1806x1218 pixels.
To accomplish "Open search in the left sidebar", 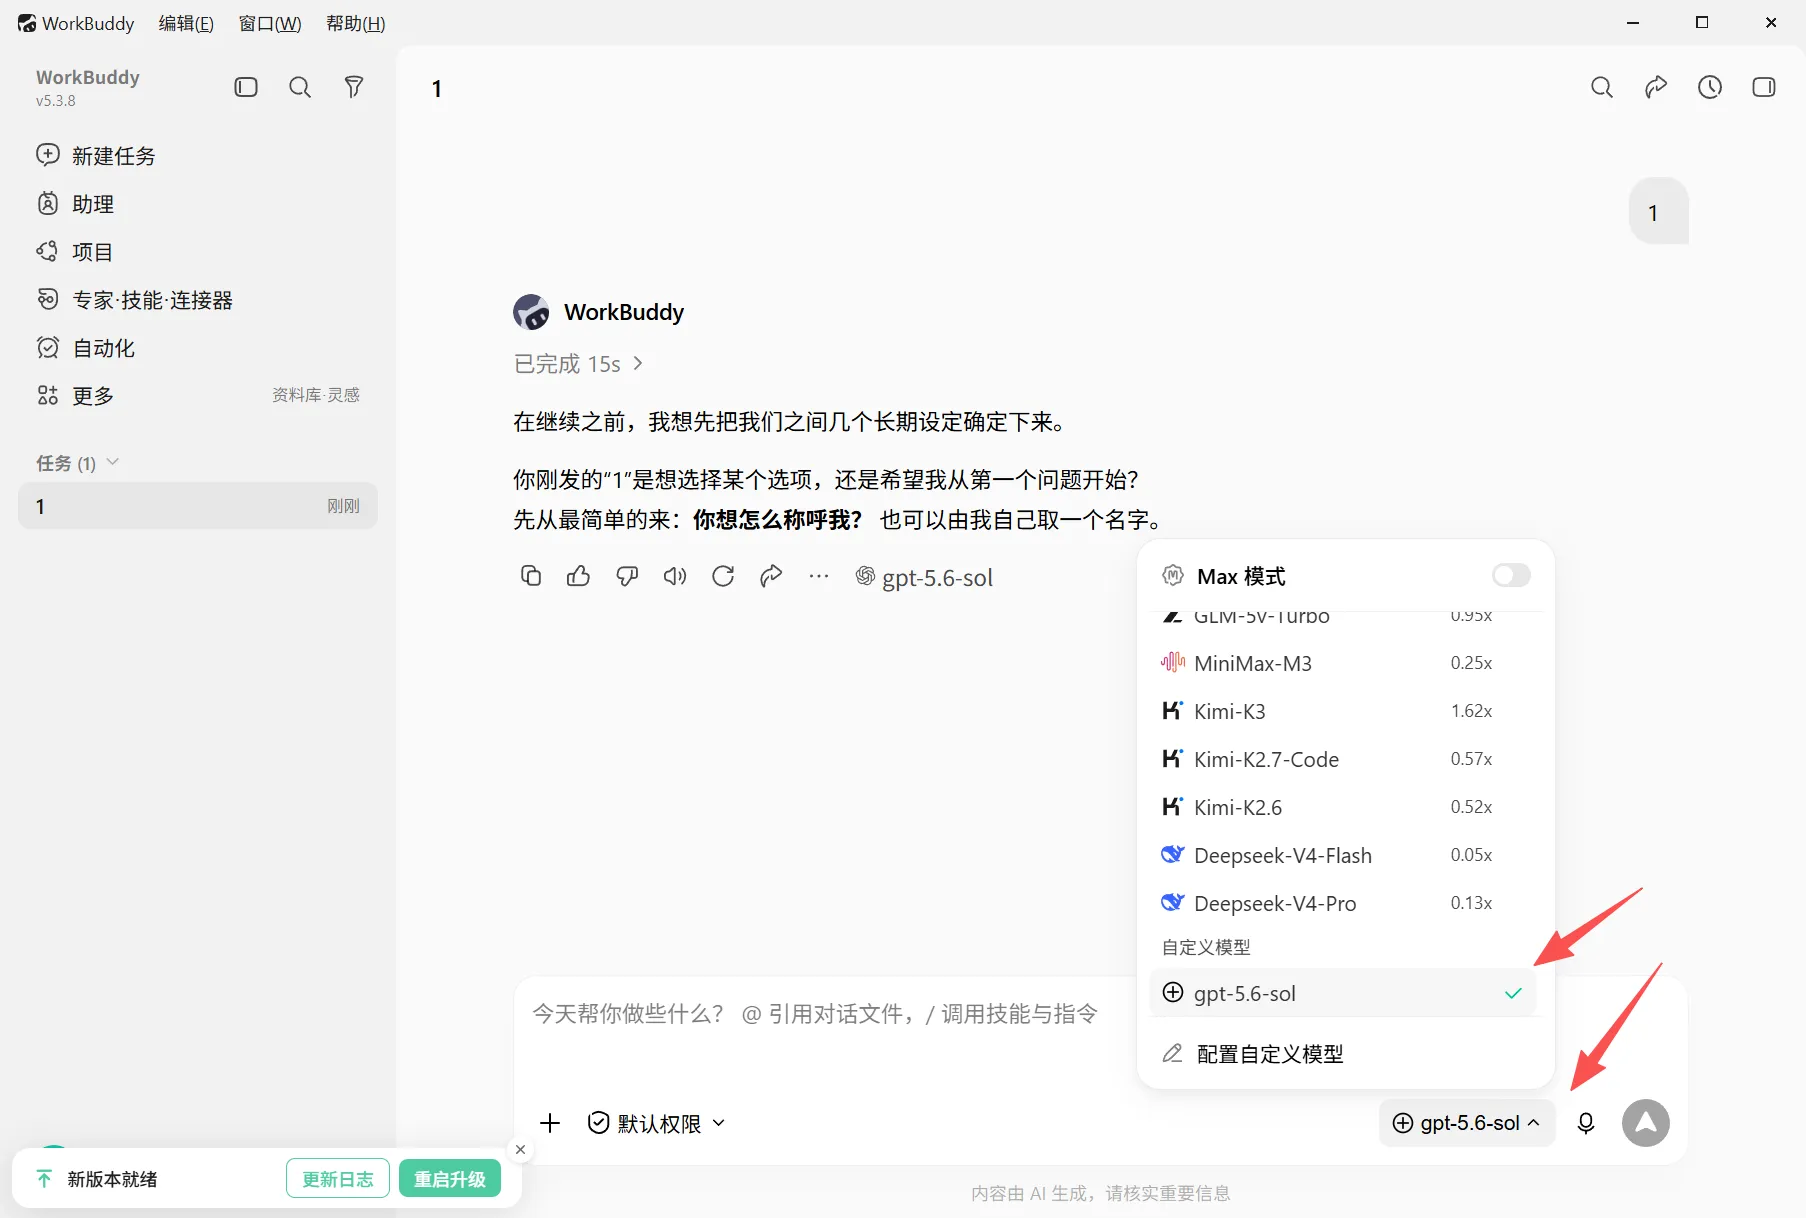I will tap(300, 87).
